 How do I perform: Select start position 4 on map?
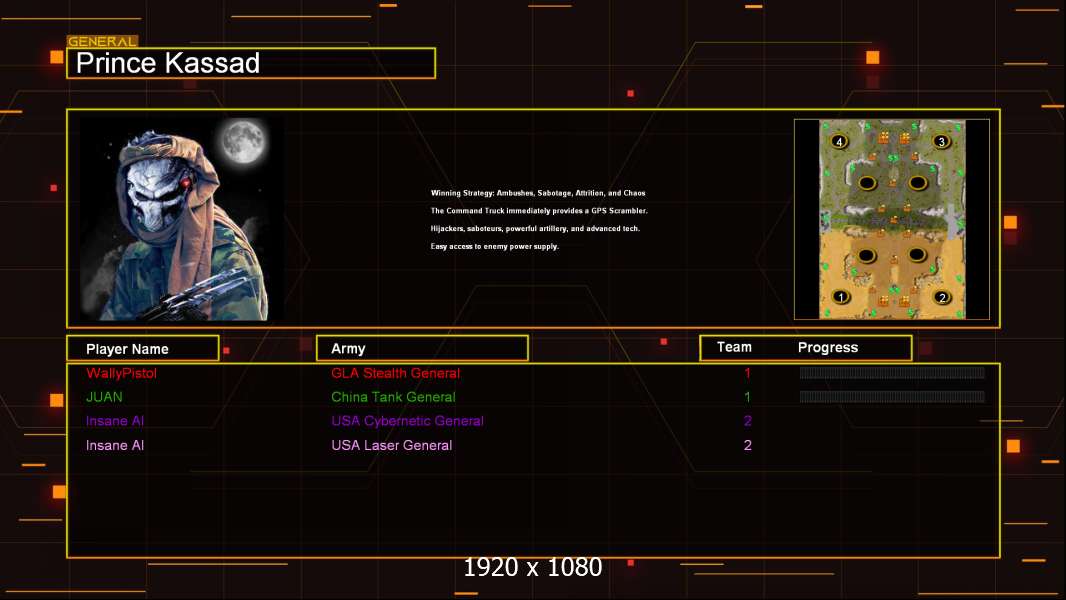pos(840,141)
